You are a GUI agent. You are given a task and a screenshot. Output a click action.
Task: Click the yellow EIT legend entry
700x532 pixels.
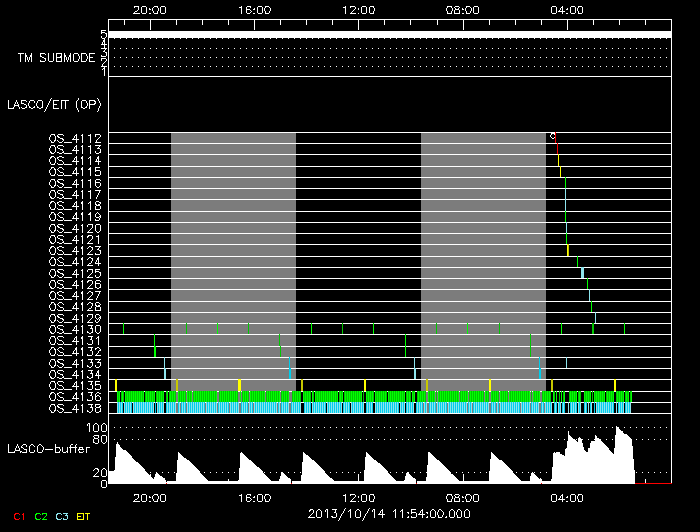click(x=83, y=517)
